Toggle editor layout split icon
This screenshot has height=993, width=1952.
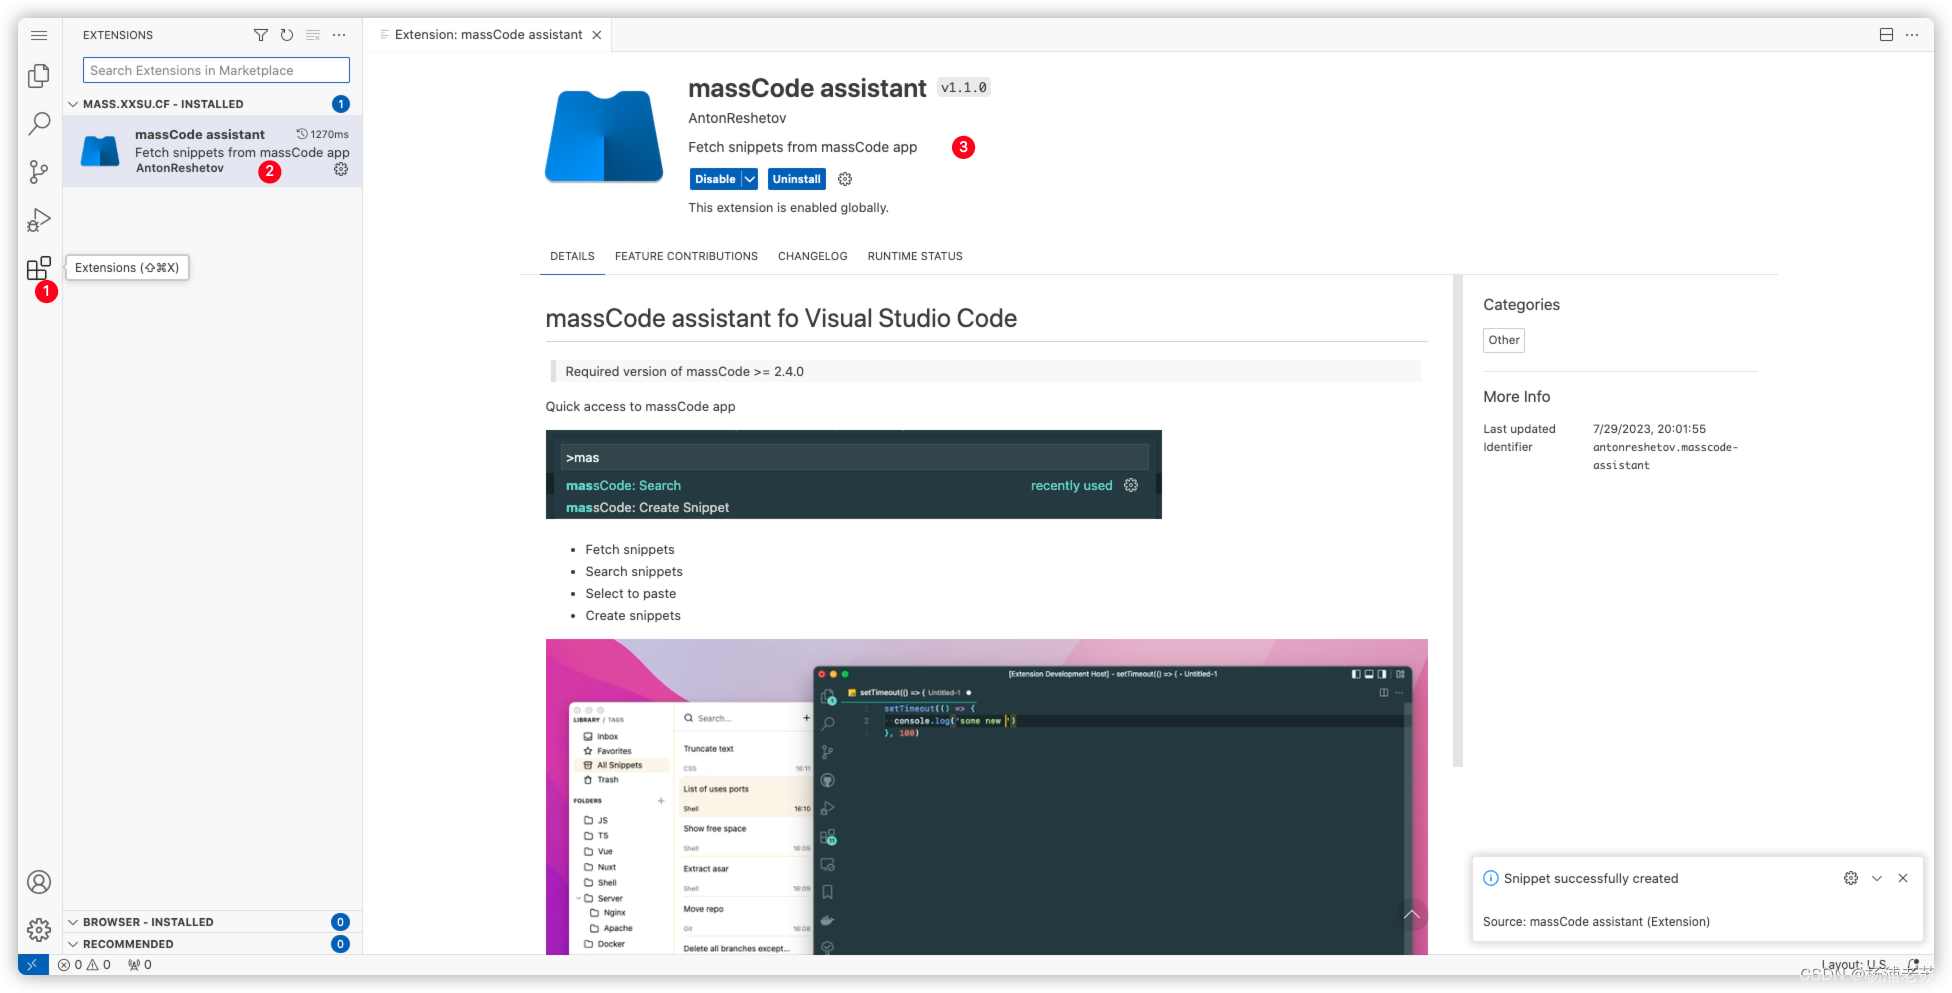click(x=1886, y=35)
